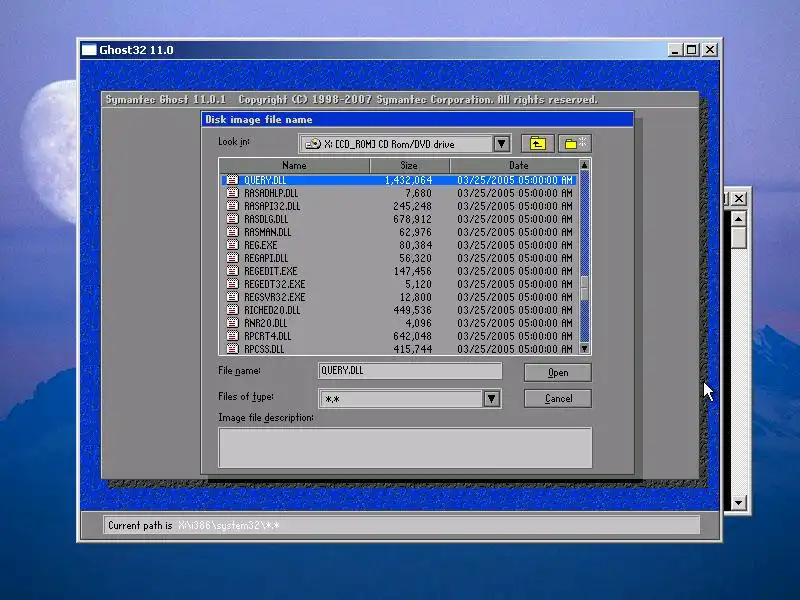Select the QUERY.DLL file icon
Viewport: 800px width, 600px height.
pos(232,180)
